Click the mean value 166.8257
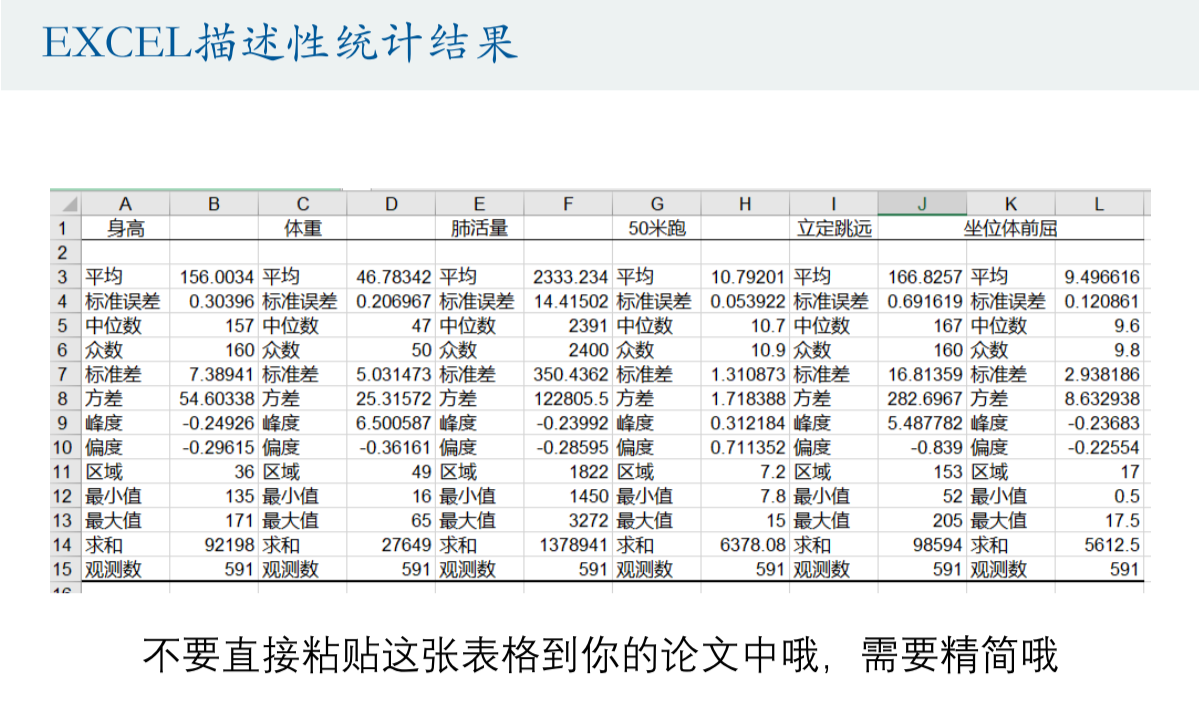 pyautogui.click(x=924, y=277)
